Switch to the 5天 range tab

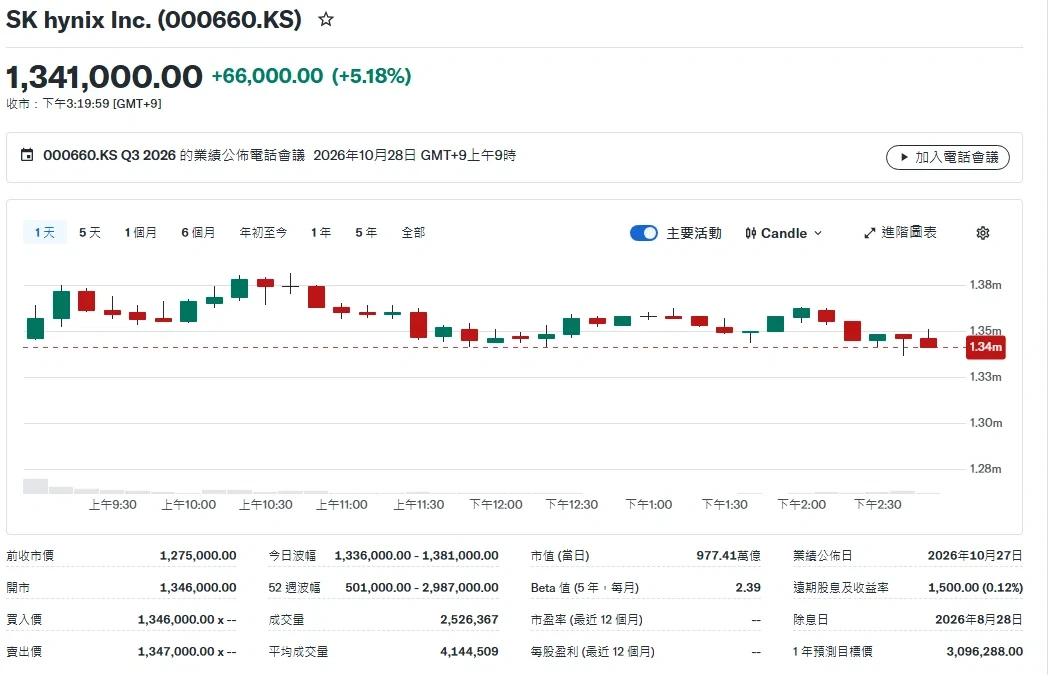[90, 233]
